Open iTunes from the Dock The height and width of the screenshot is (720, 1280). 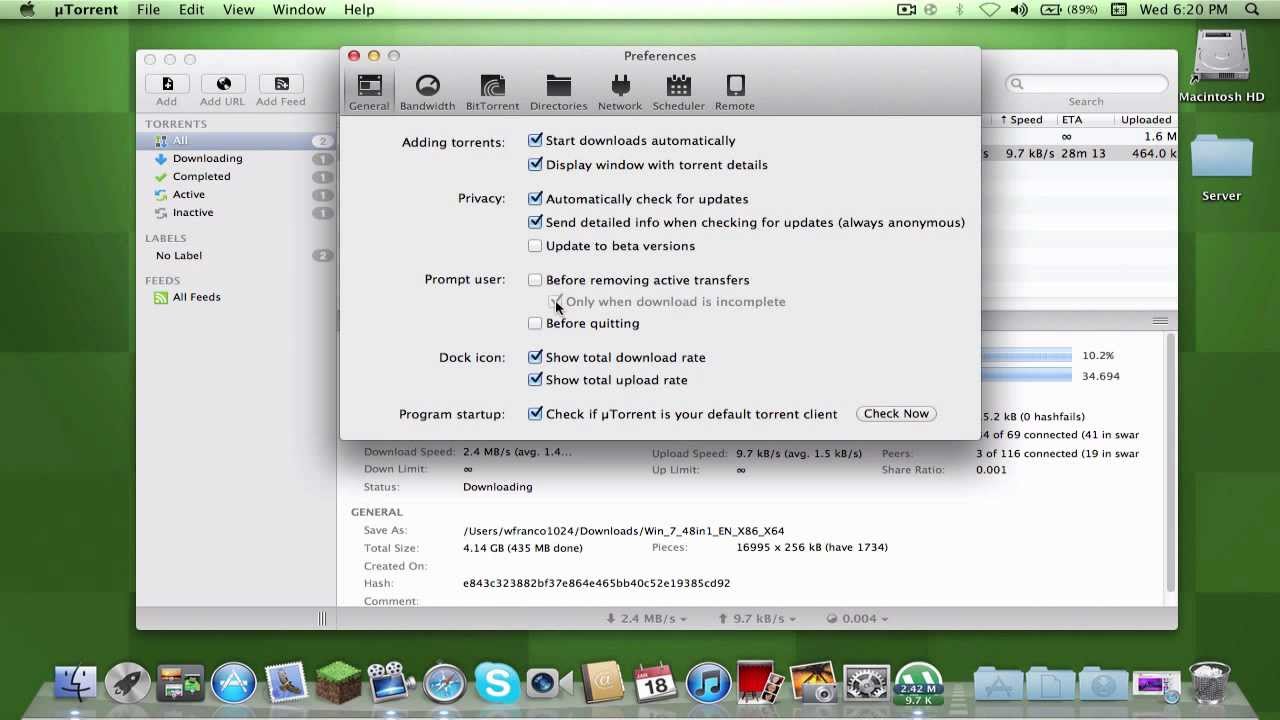708,683
